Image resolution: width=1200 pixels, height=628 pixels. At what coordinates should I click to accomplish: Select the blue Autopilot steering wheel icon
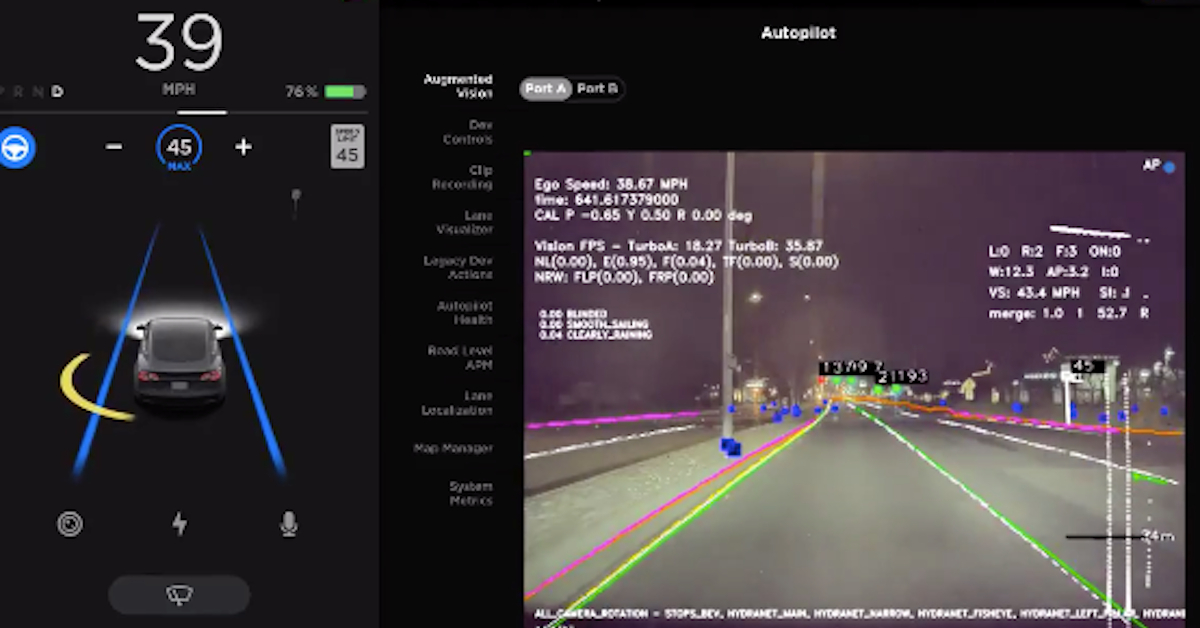click(x=19, y=147)
